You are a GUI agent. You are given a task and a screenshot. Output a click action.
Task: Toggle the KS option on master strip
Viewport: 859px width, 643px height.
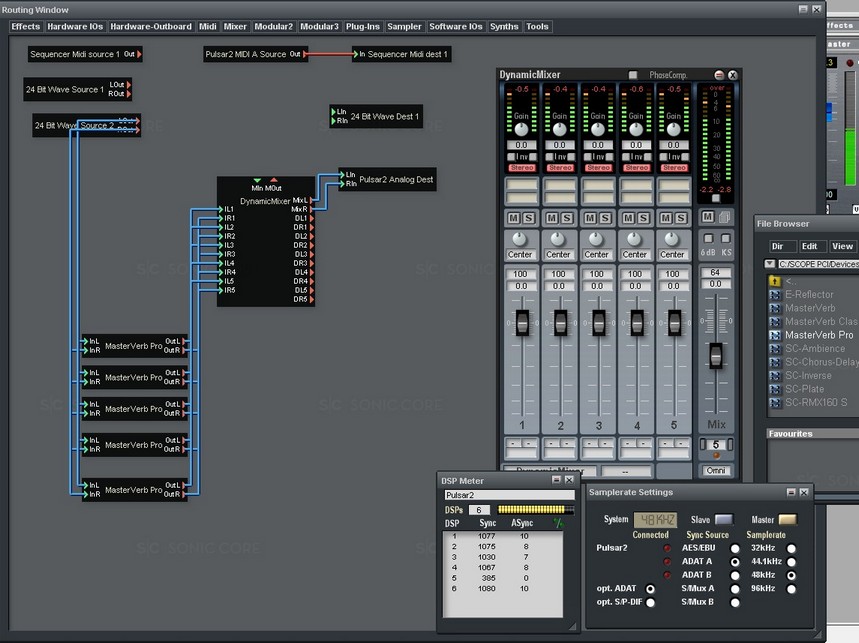pos(726,238)
